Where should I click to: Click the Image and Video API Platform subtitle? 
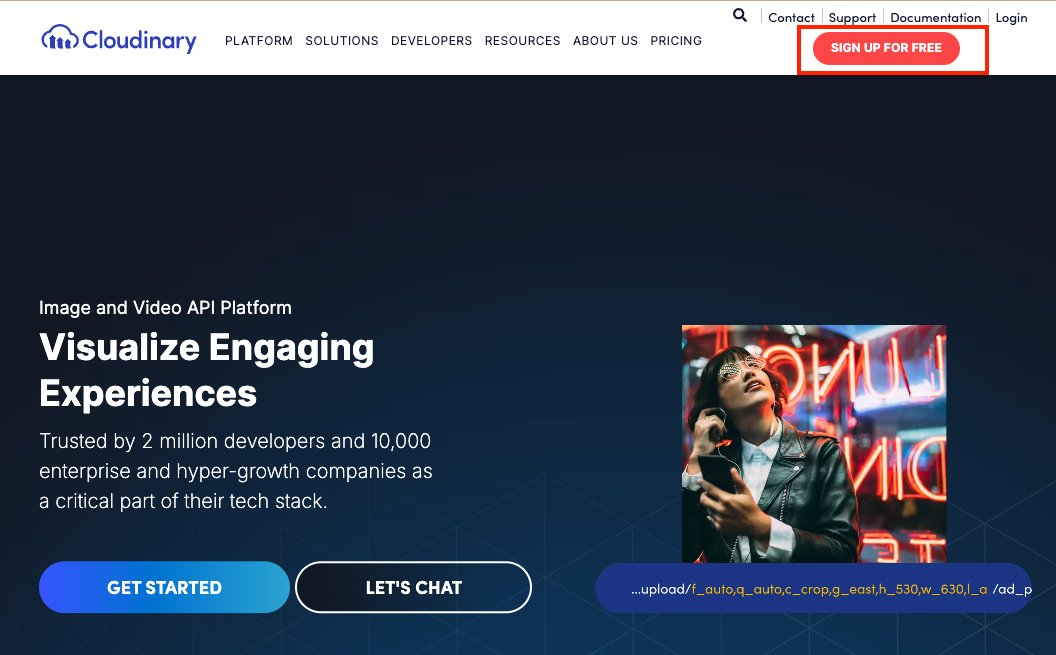tap(165, 308)
